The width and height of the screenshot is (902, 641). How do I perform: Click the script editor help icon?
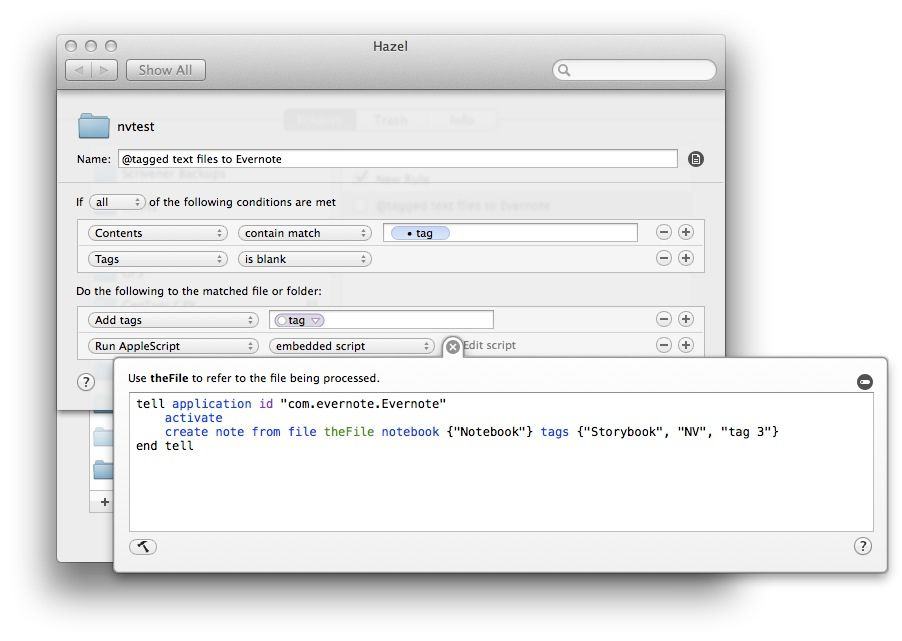pyautogui.click(x=862, y=546)
